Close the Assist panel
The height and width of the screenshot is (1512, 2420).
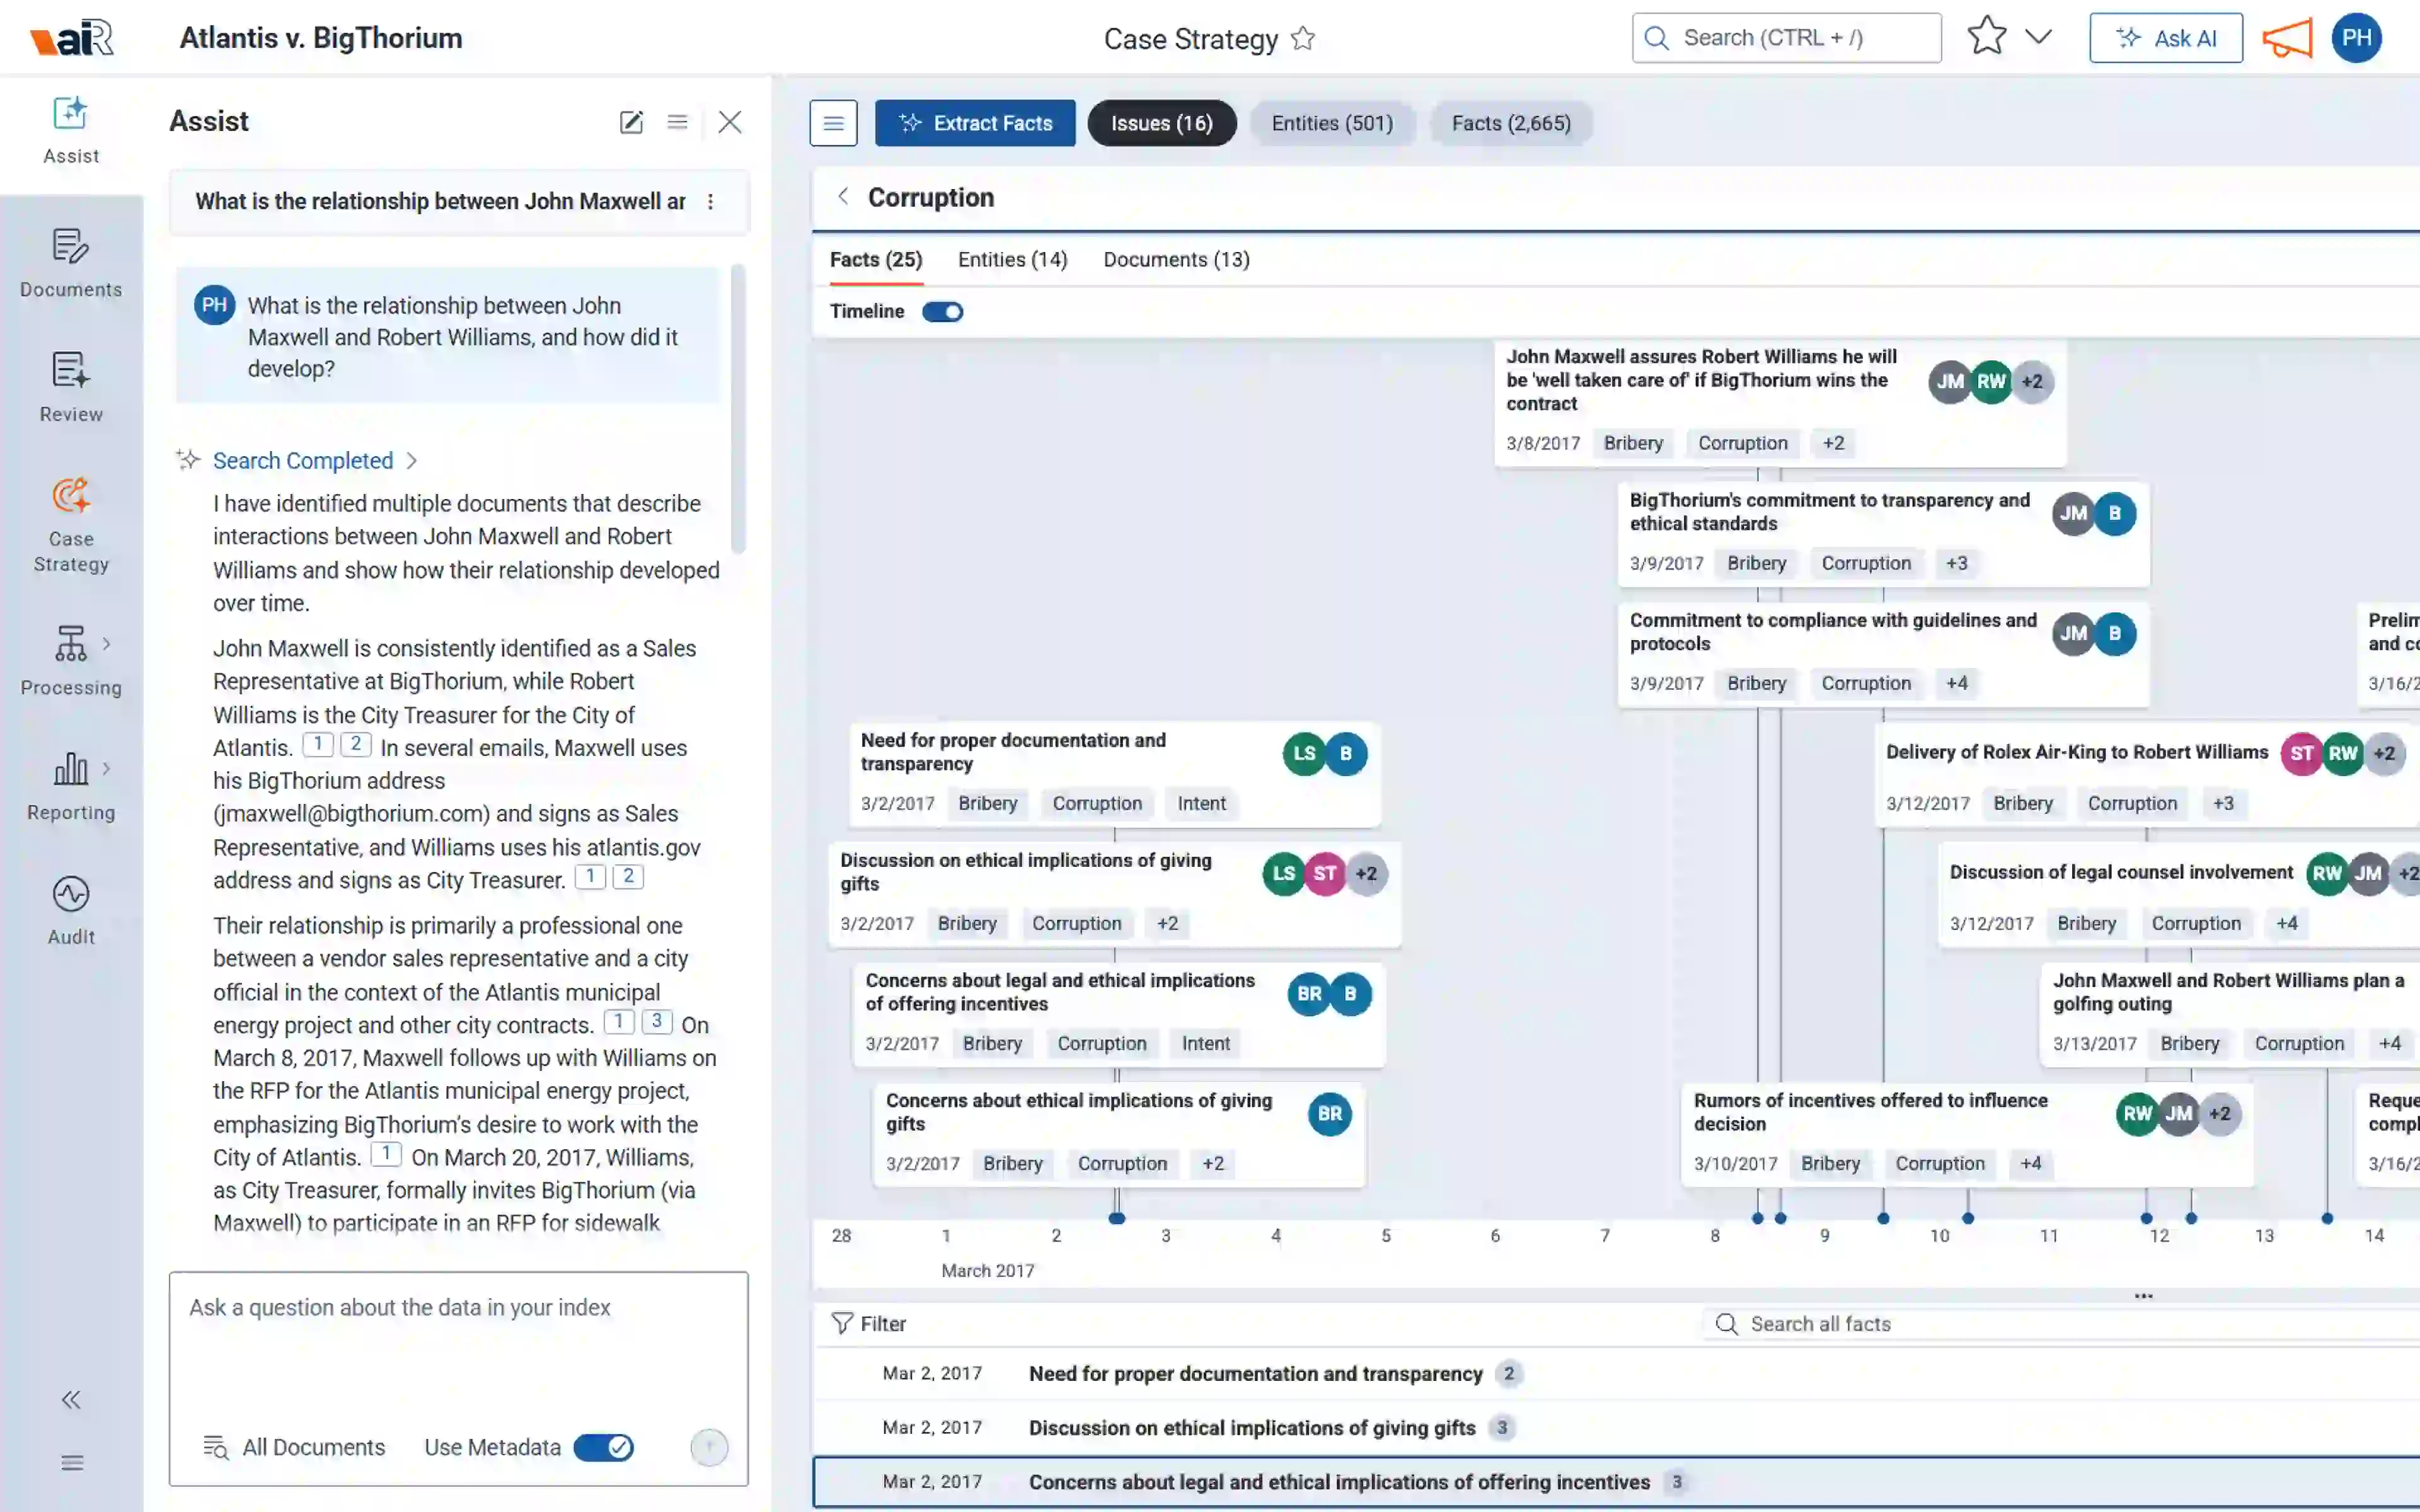pyautogui.click(x=730, y=122)
